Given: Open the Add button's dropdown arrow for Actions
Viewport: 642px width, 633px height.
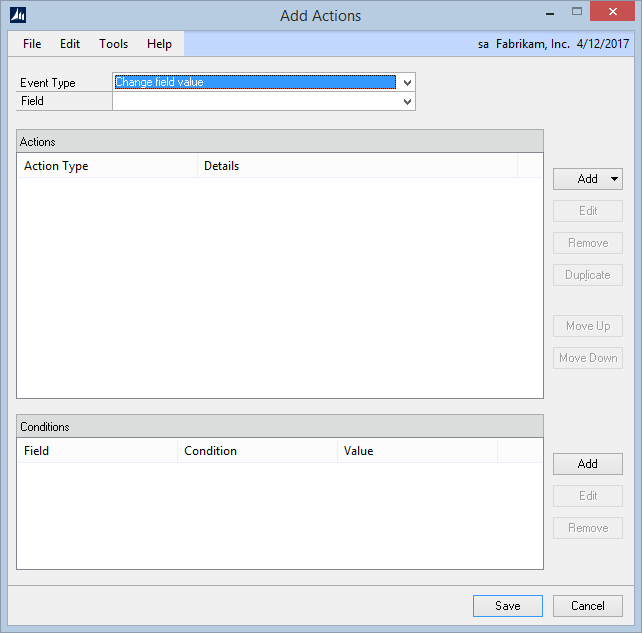Looking at the screenshot, I should point(614,179).
